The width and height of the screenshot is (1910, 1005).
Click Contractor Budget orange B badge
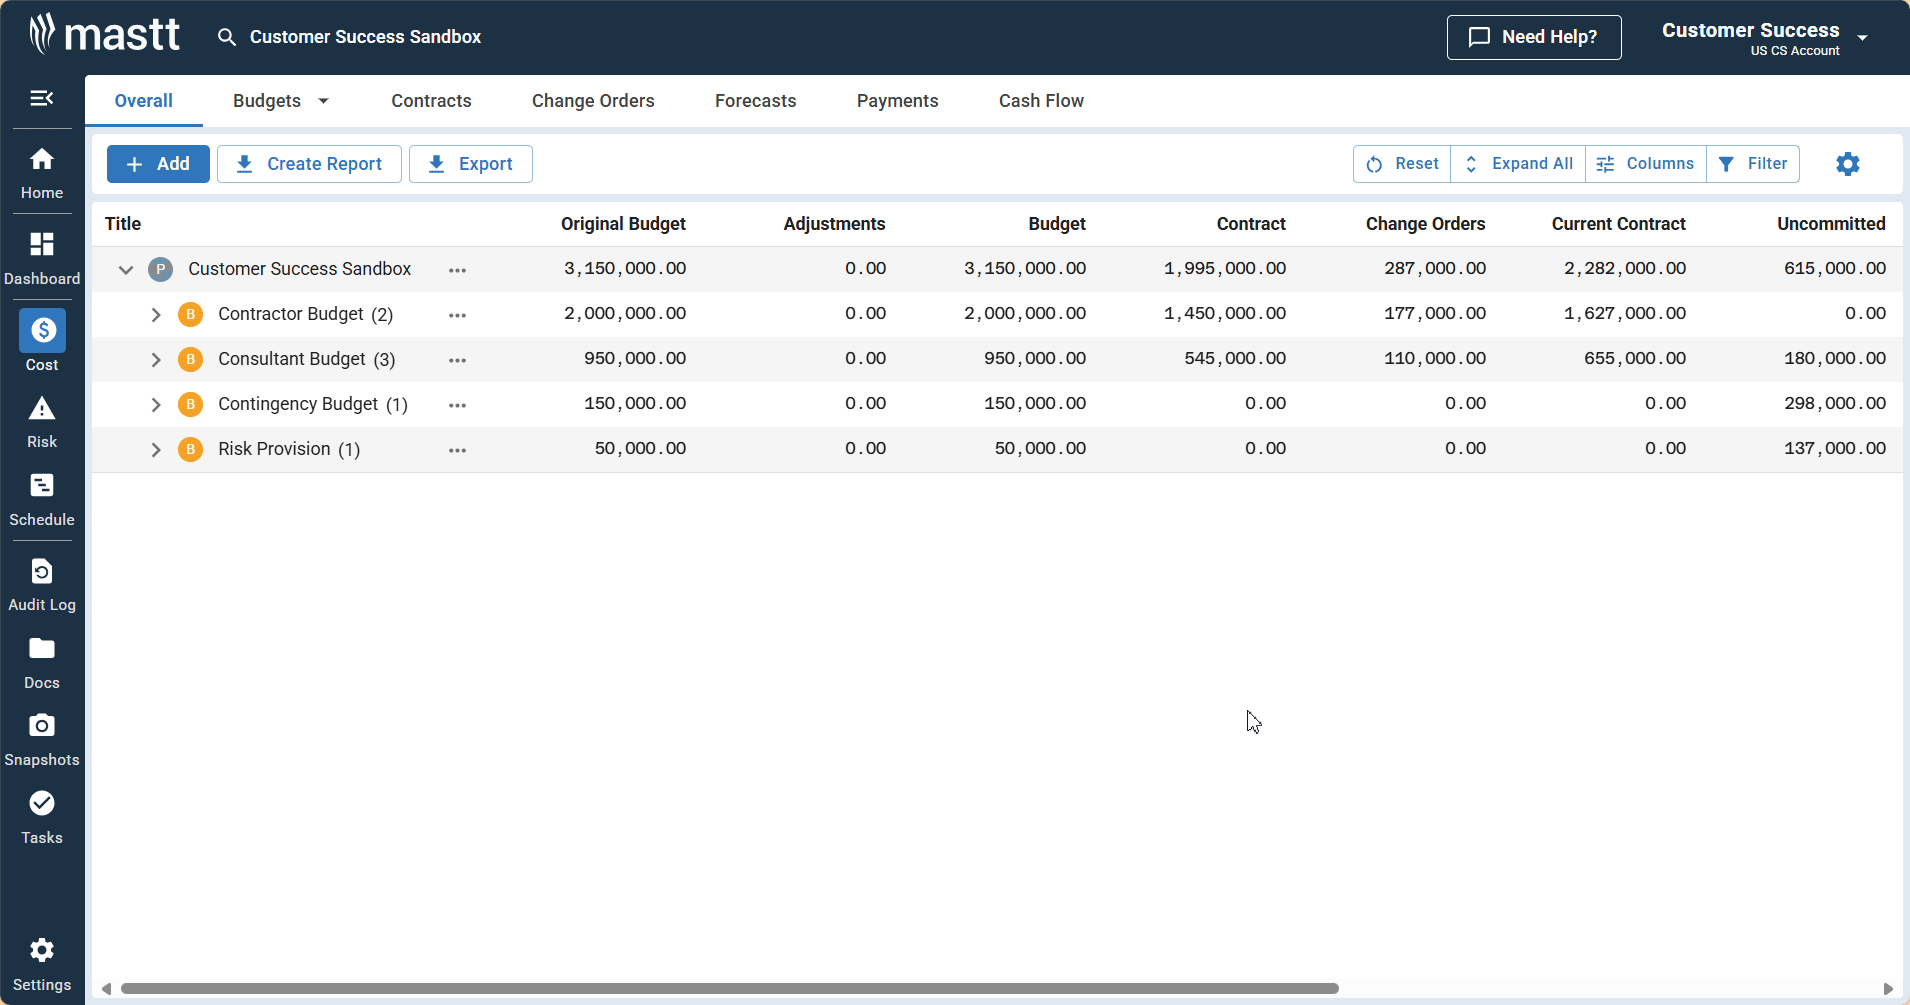coord(190,314)
